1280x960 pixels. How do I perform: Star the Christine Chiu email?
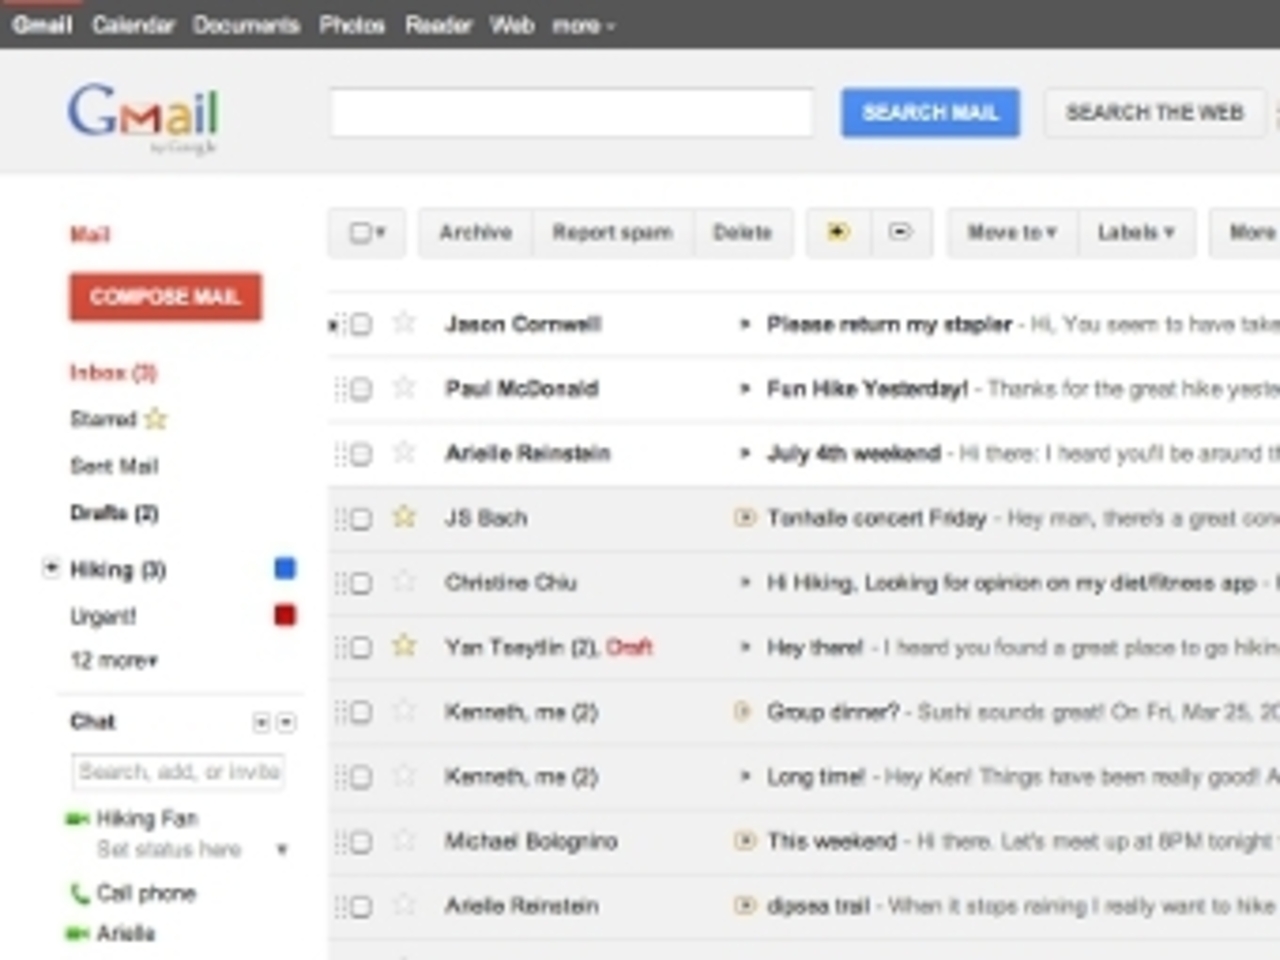[404, 581]
